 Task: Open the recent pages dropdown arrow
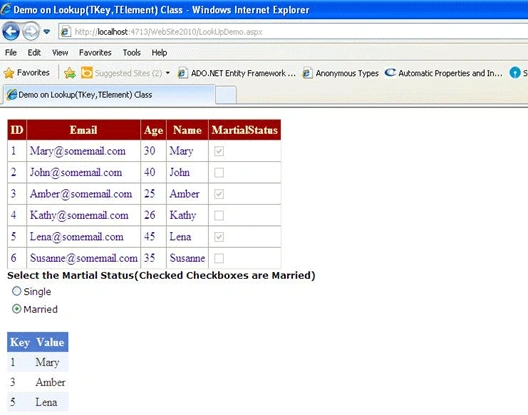(x=47, y=32)
